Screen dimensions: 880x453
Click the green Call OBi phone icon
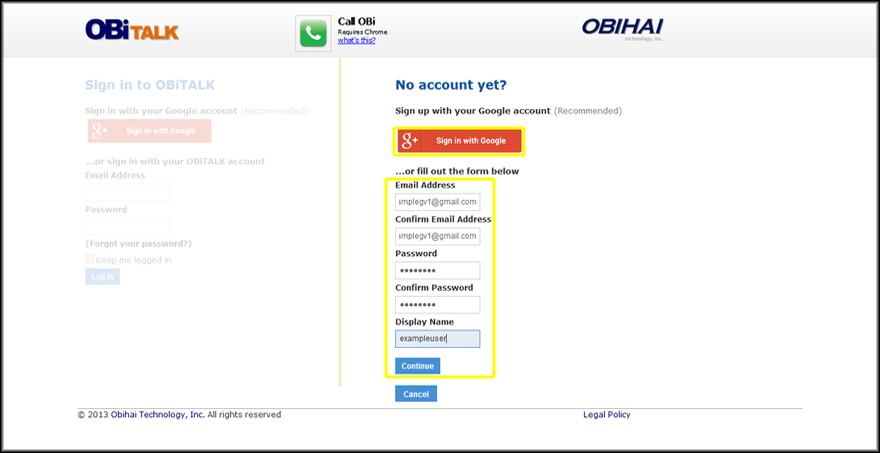click(313, 34)
